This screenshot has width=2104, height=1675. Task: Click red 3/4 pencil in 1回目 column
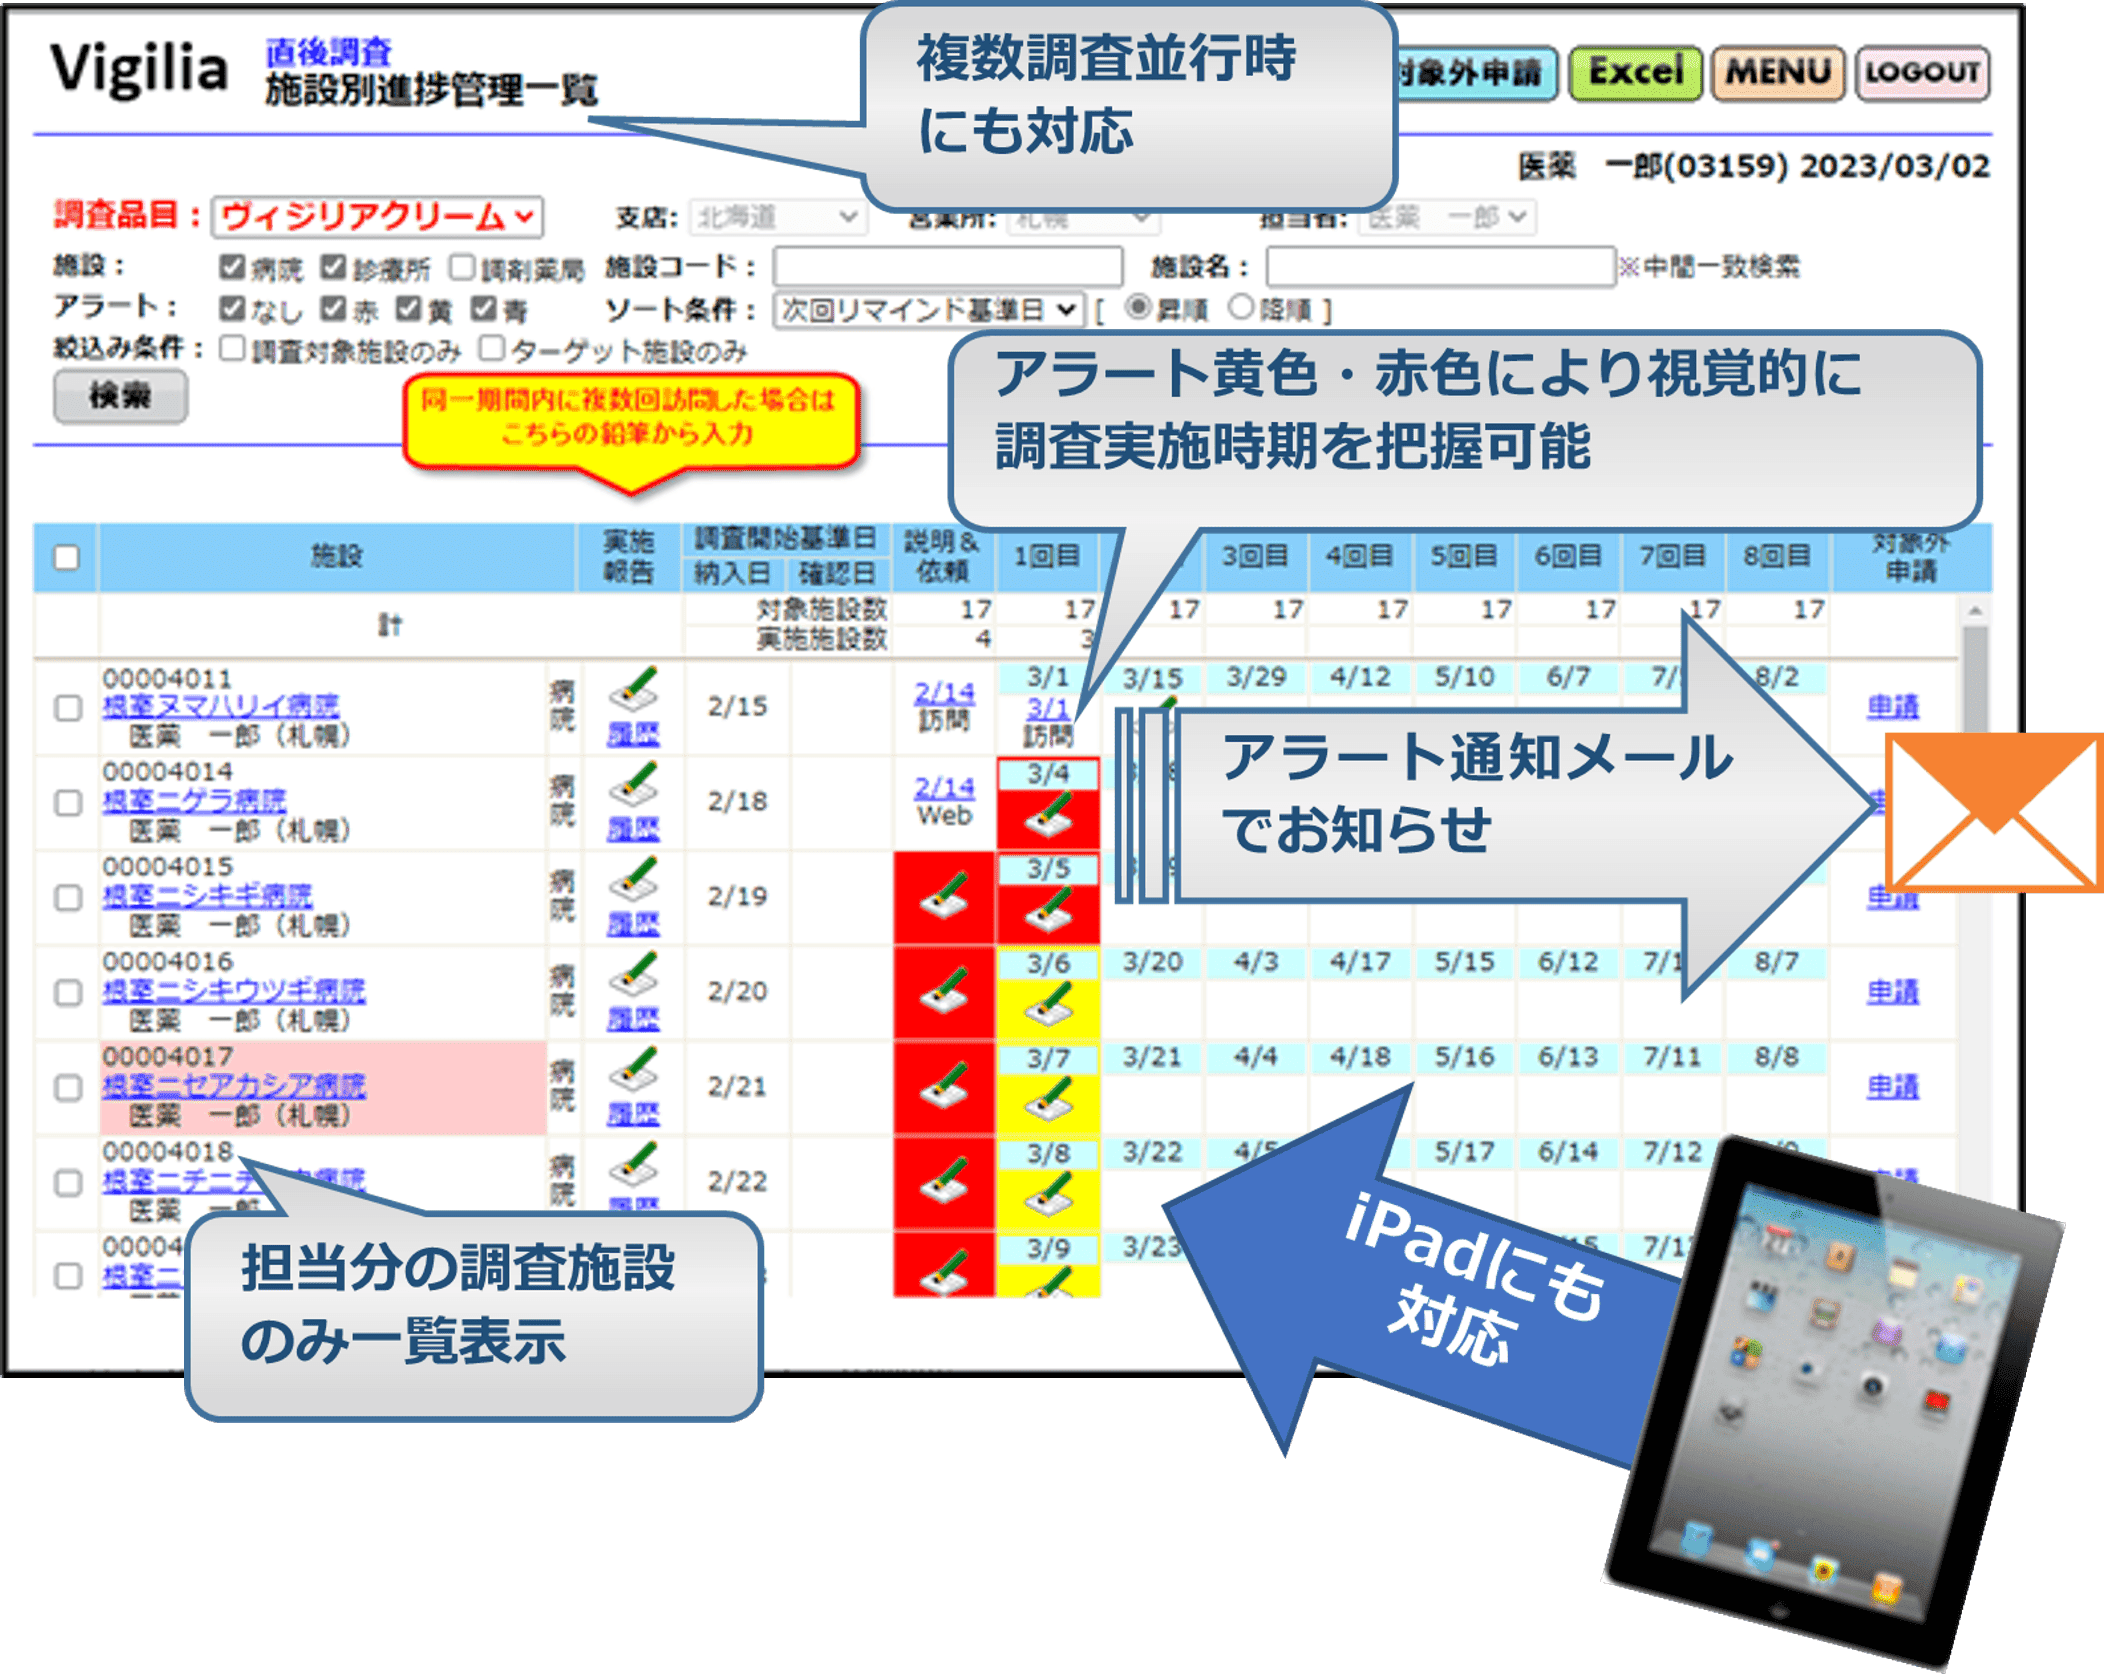(x=1048, y=817)
